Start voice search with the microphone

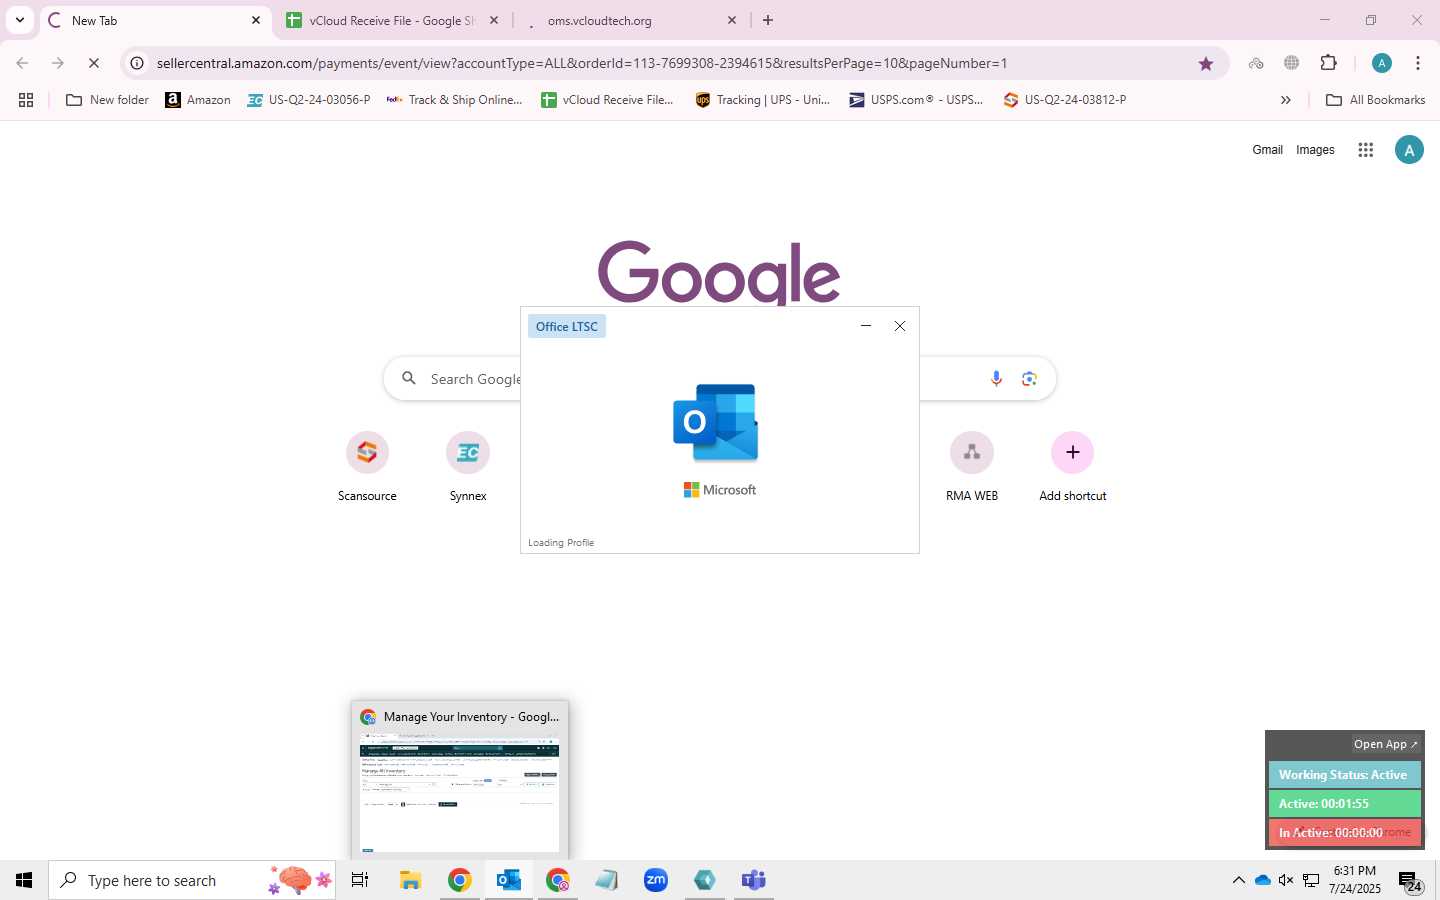[x=996, y=379]
